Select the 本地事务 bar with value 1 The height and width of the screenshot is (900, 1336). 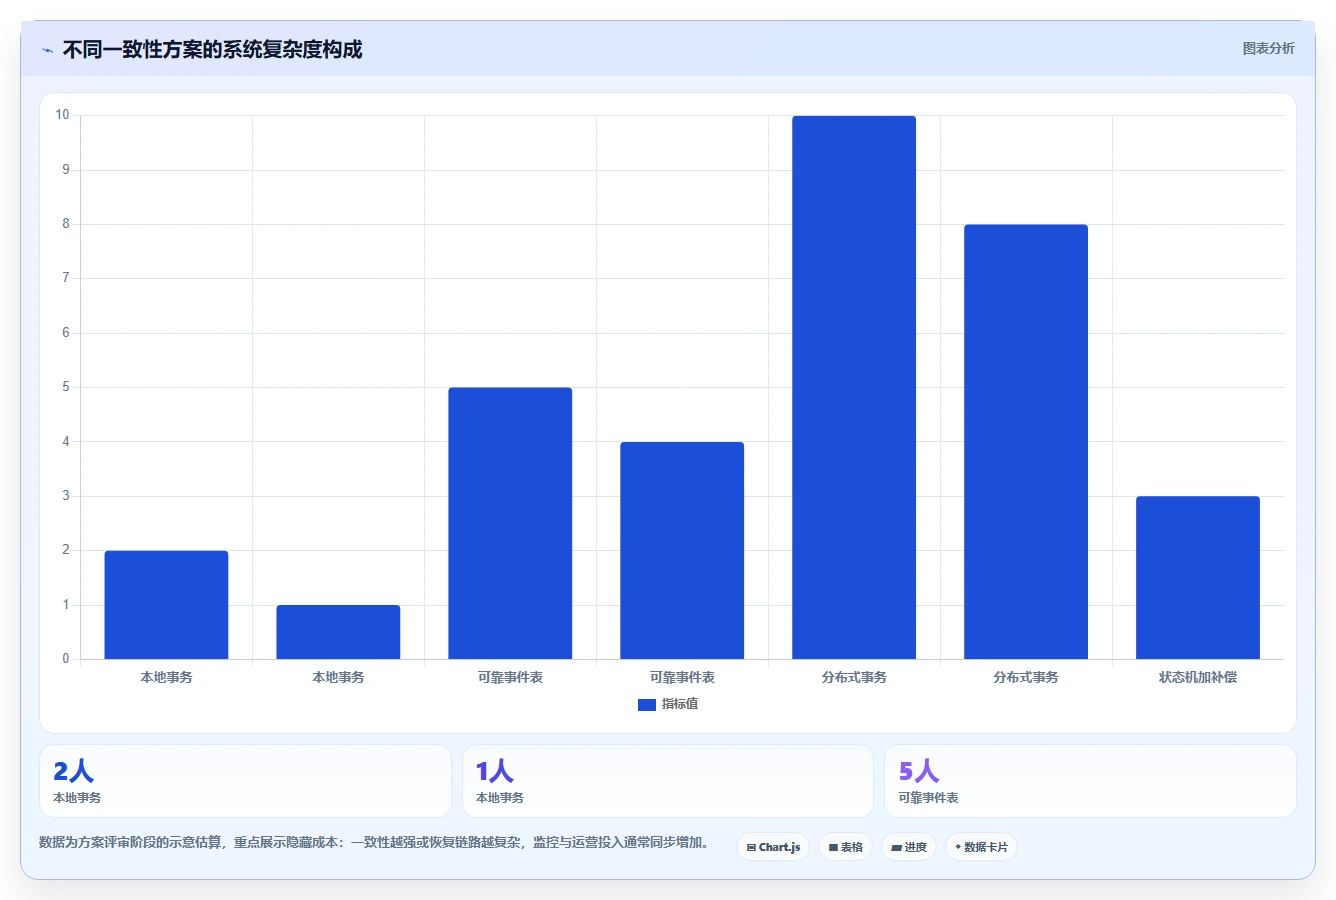338,632
